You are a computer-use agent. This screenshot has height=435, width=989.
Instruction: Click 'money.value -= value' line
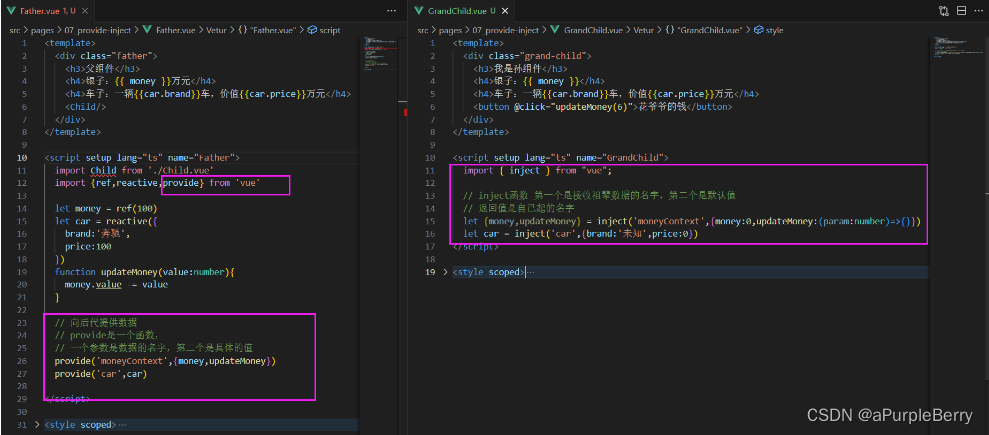116,284
